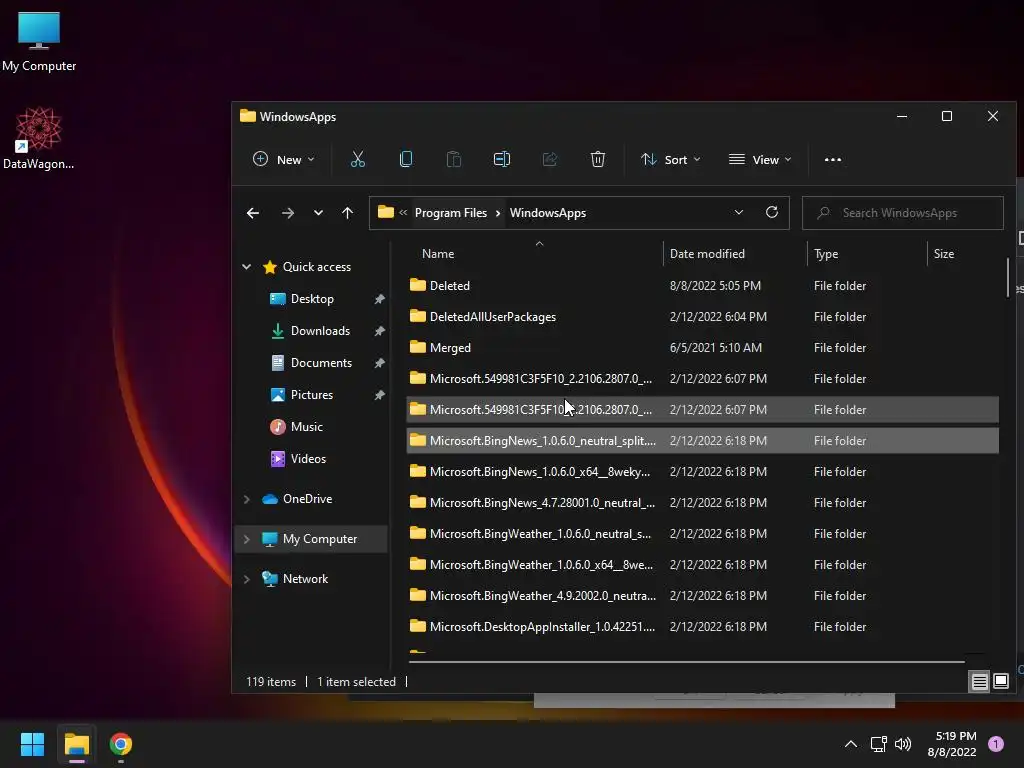Screen dimensions: 1024x768
Task: Unpin Desktop from Quick access
Action: (x=379, y=299)
